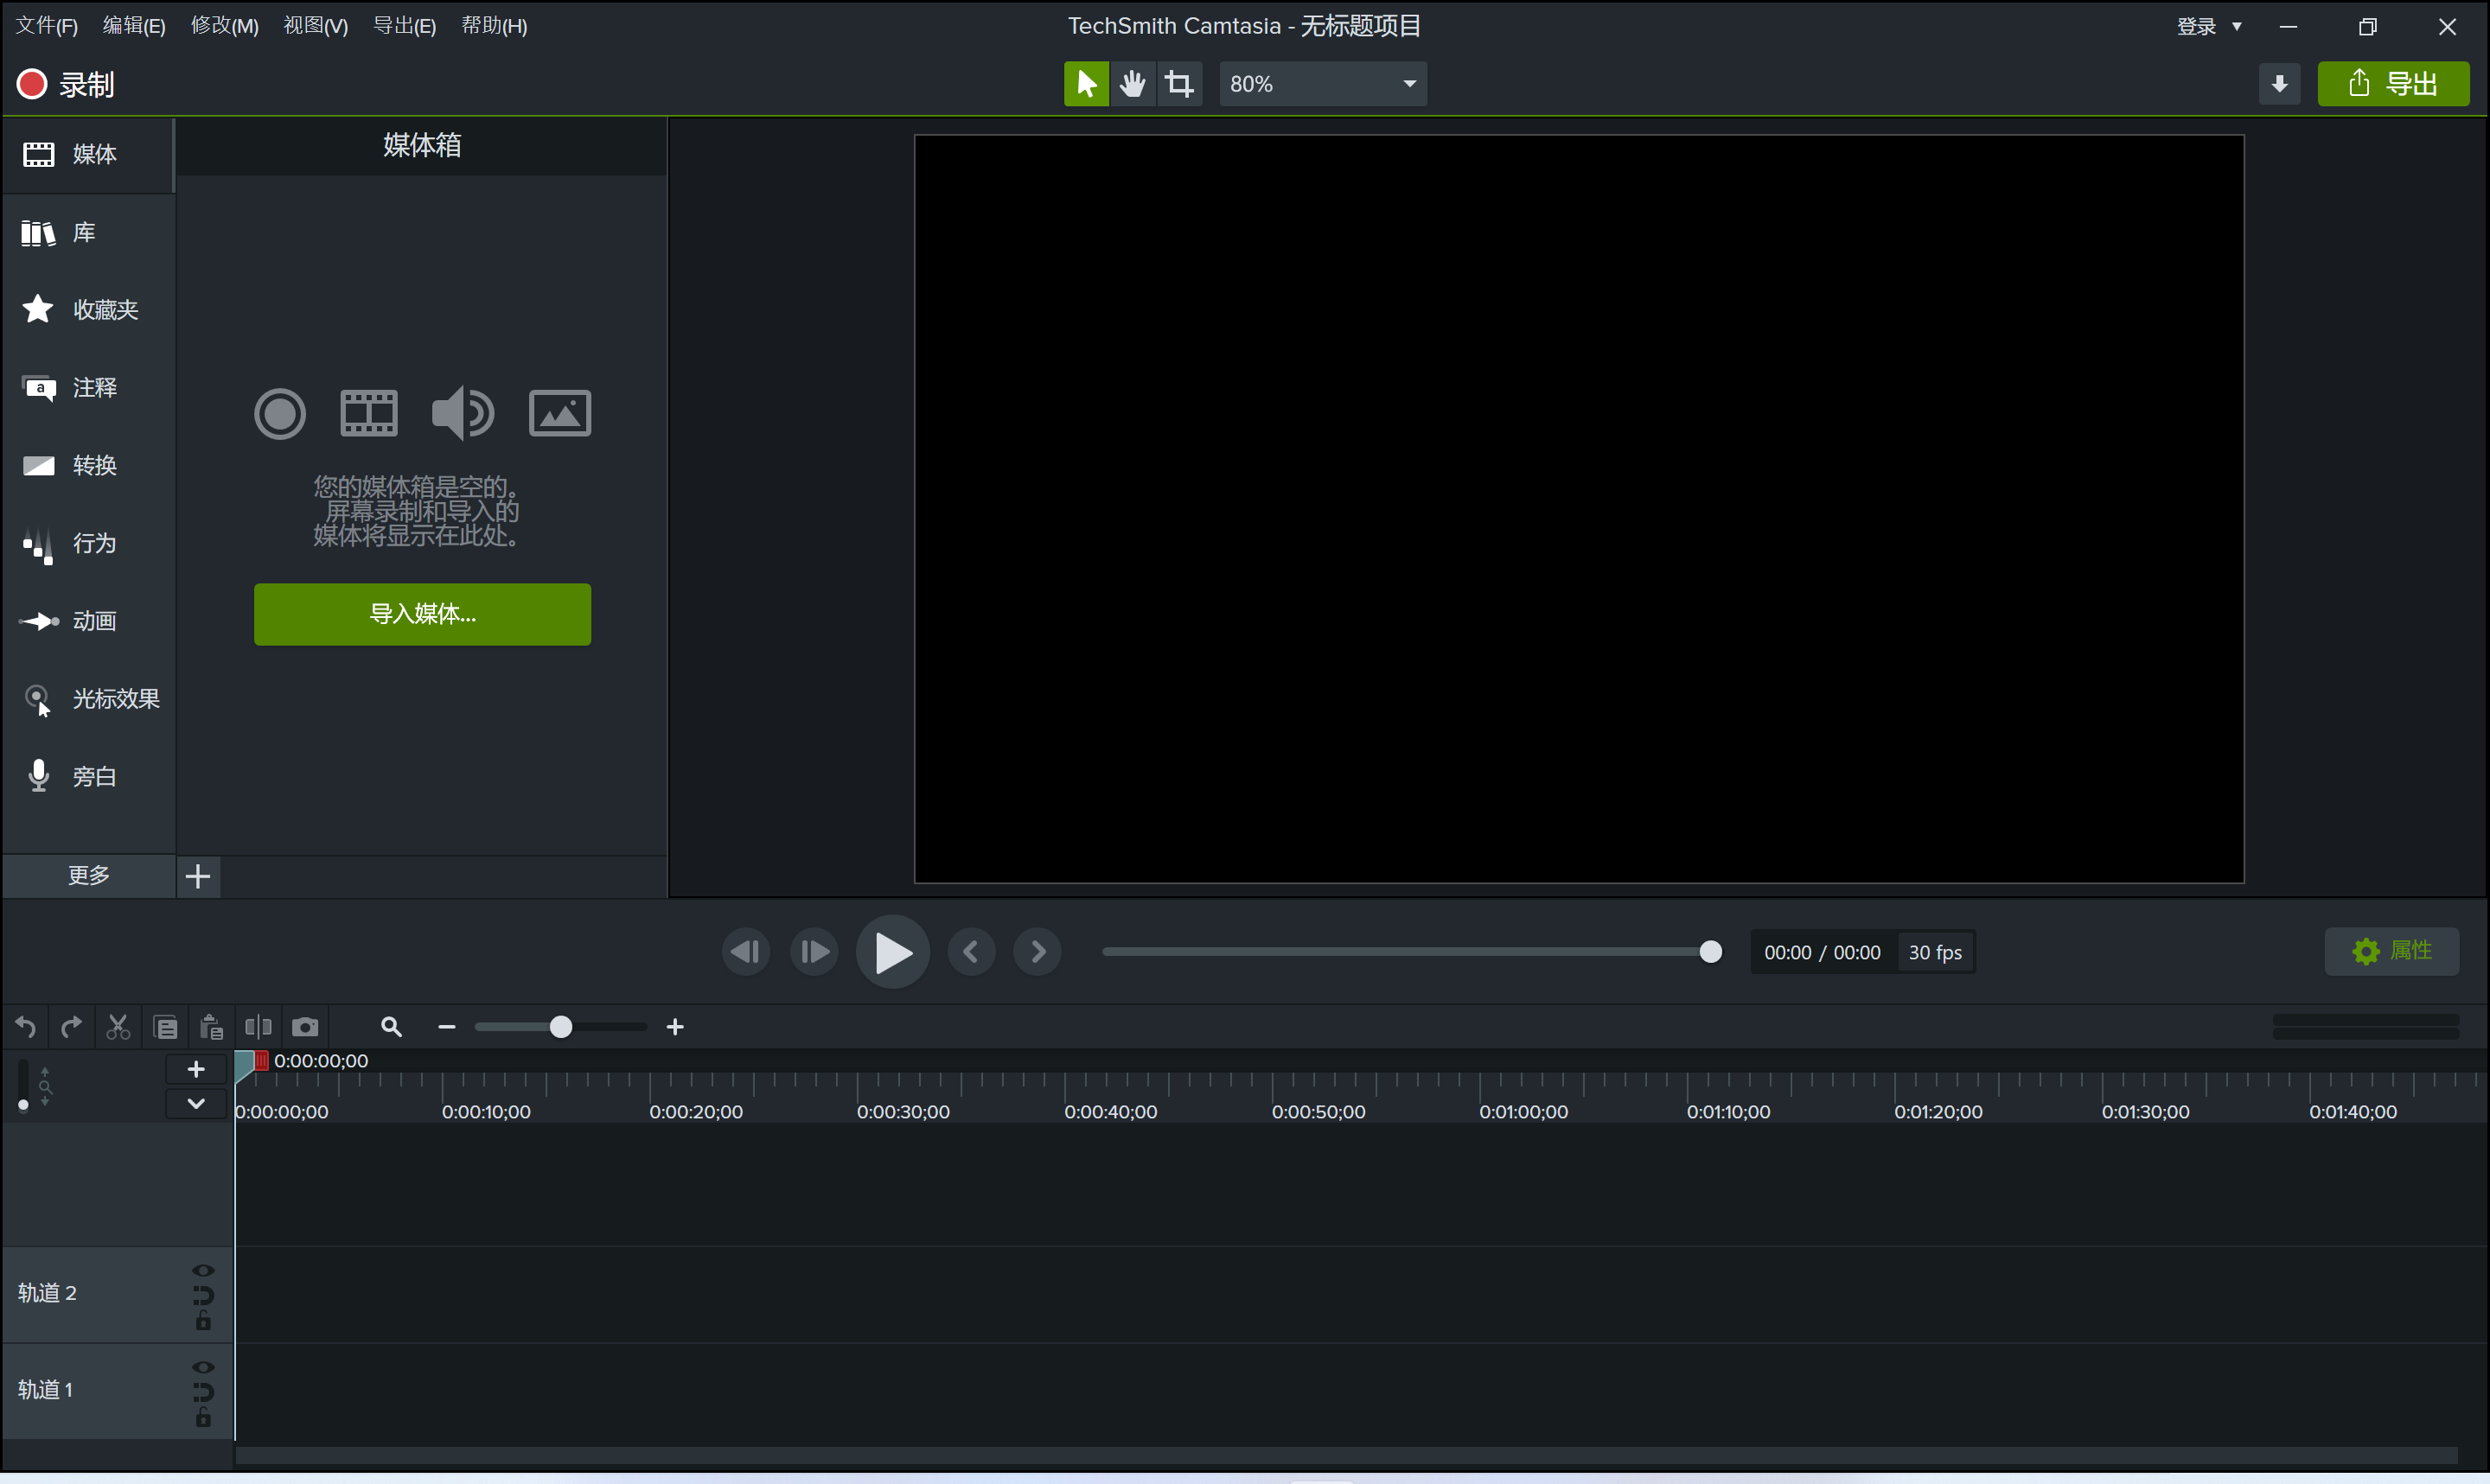Click the snapshot camera icon
Screen dimensions: 2490x1484
coord(305,1028)
